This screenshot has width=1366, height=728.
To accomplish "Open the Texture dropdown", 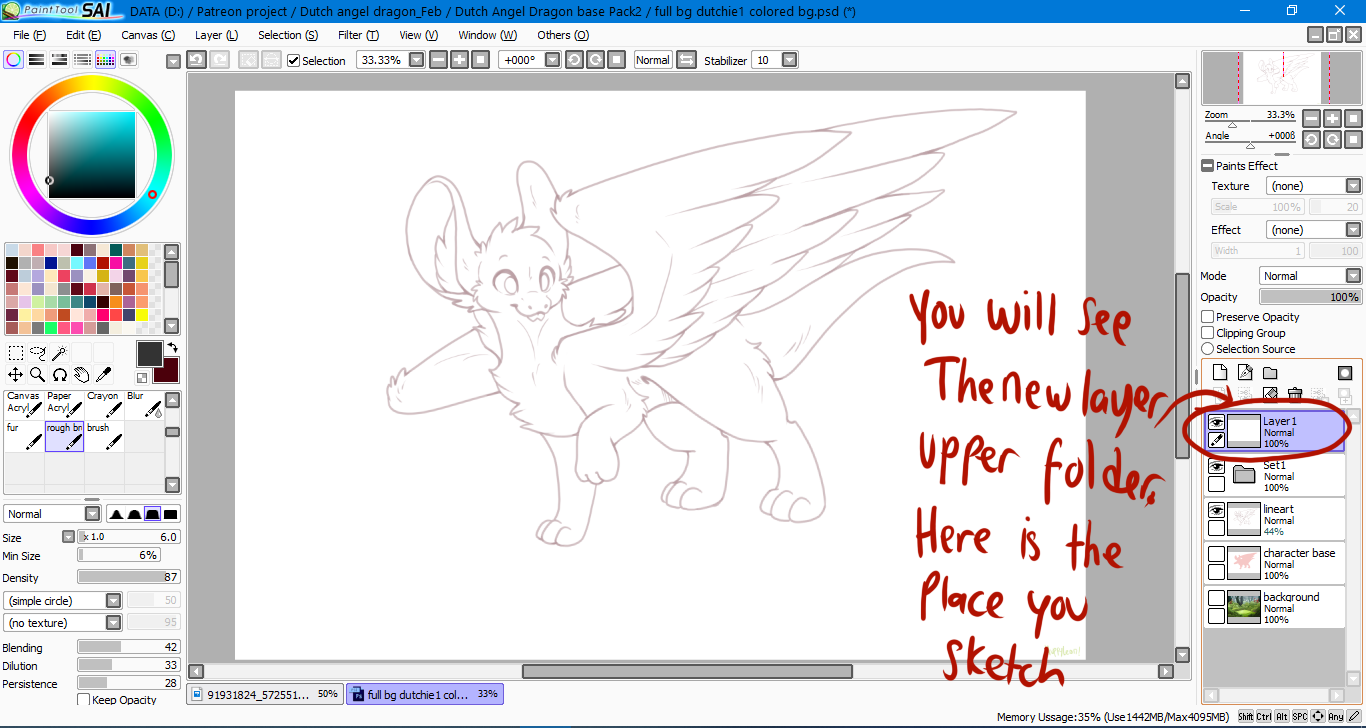I will (x=1354, y=186).
